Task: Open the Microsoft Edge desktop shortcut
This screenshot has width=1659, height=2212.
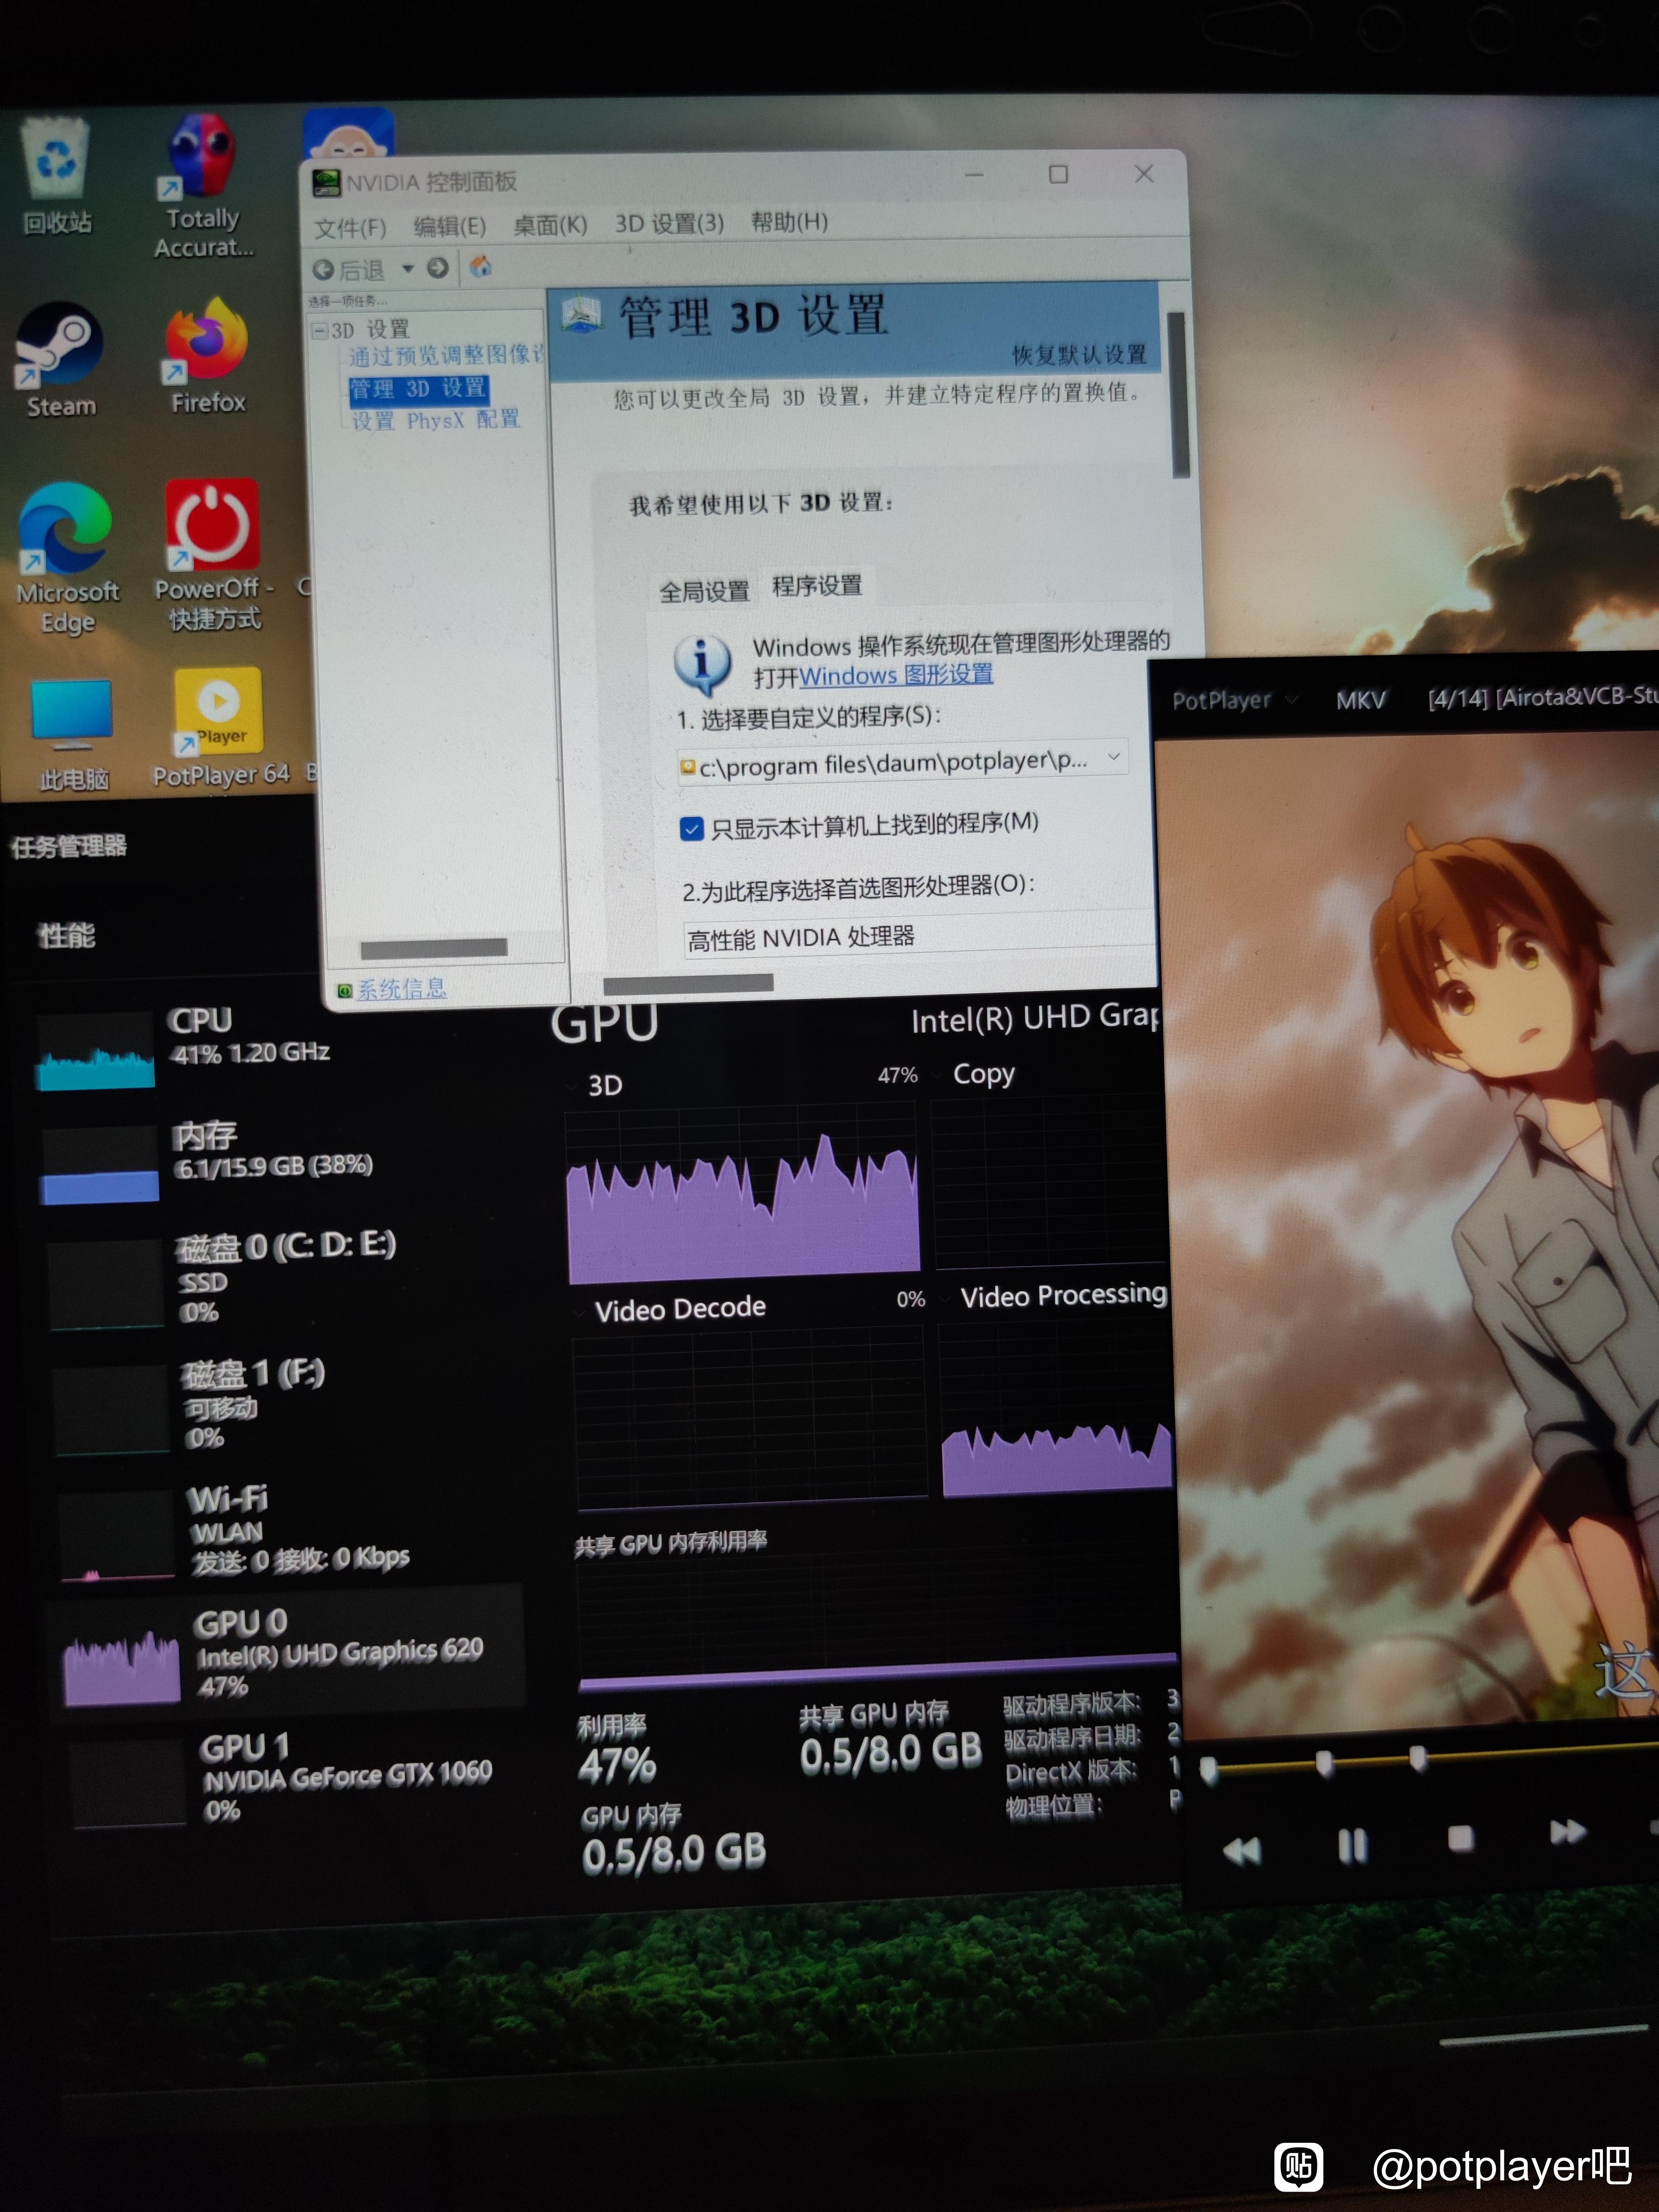Action: (66, 557)
